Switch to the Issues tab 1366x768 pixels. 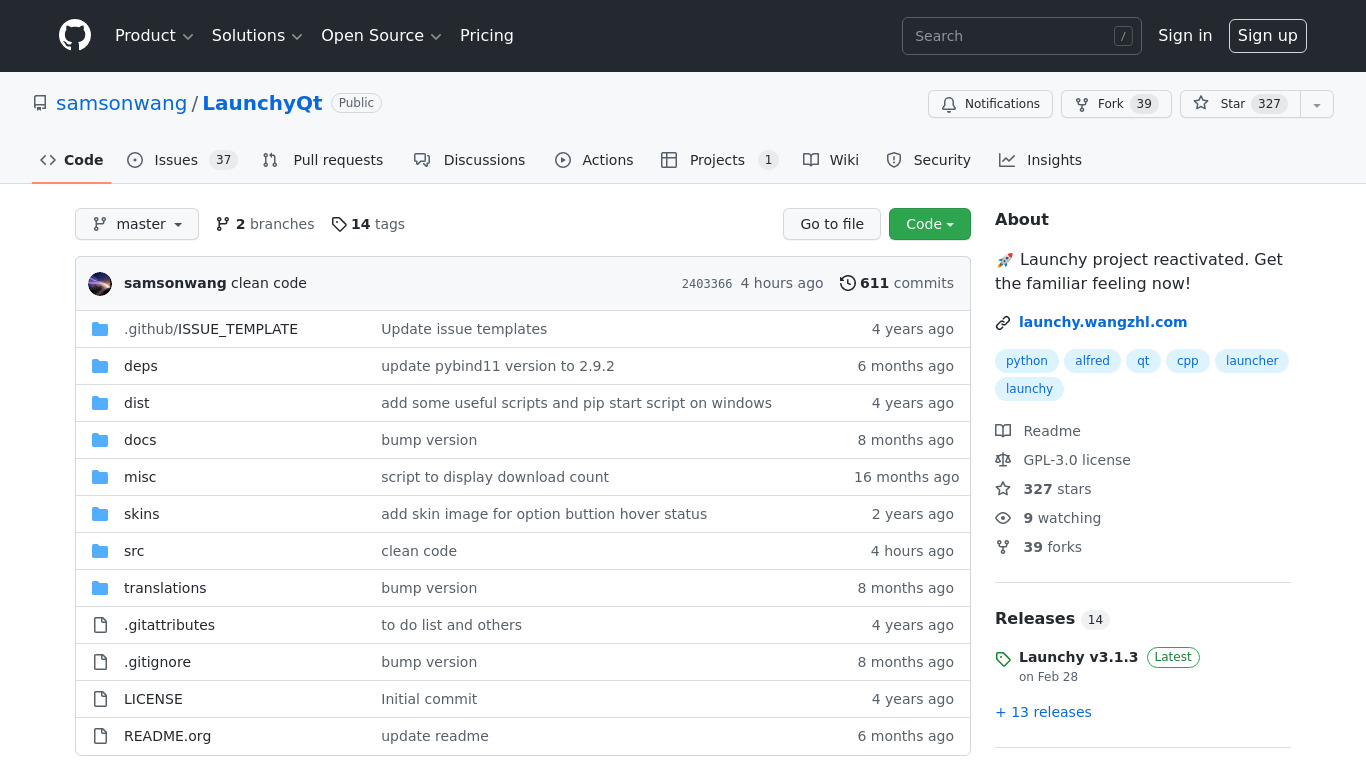coord(176,160)
